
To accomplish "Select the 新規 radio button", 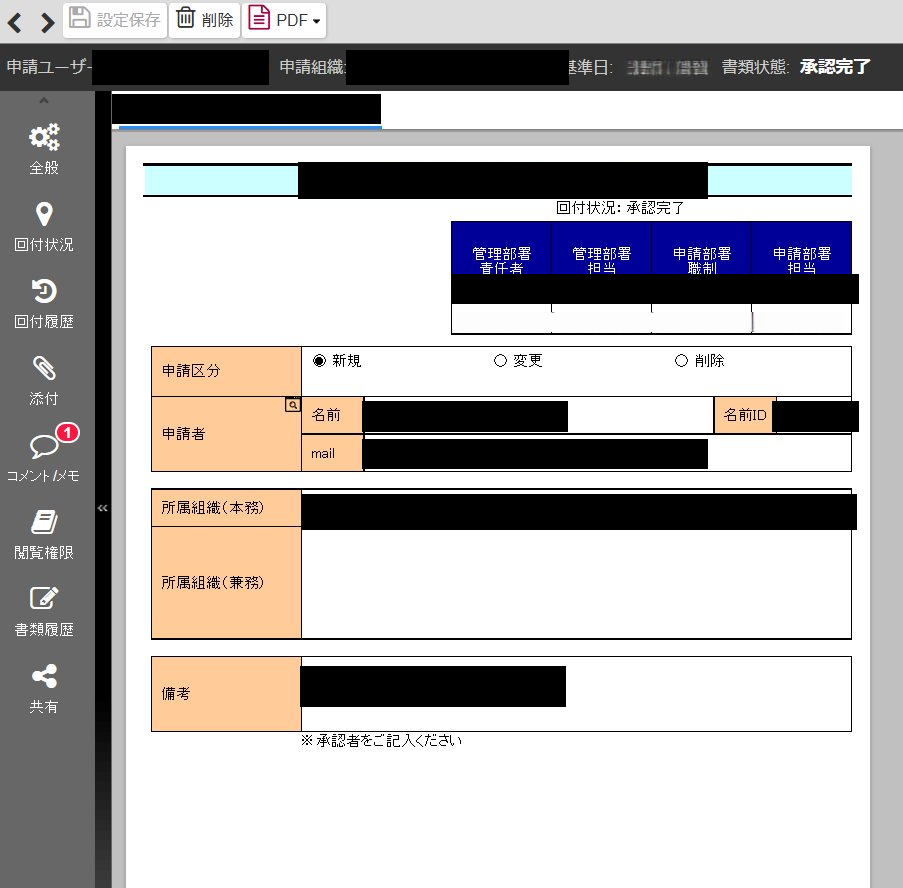I will pos(319,360).
